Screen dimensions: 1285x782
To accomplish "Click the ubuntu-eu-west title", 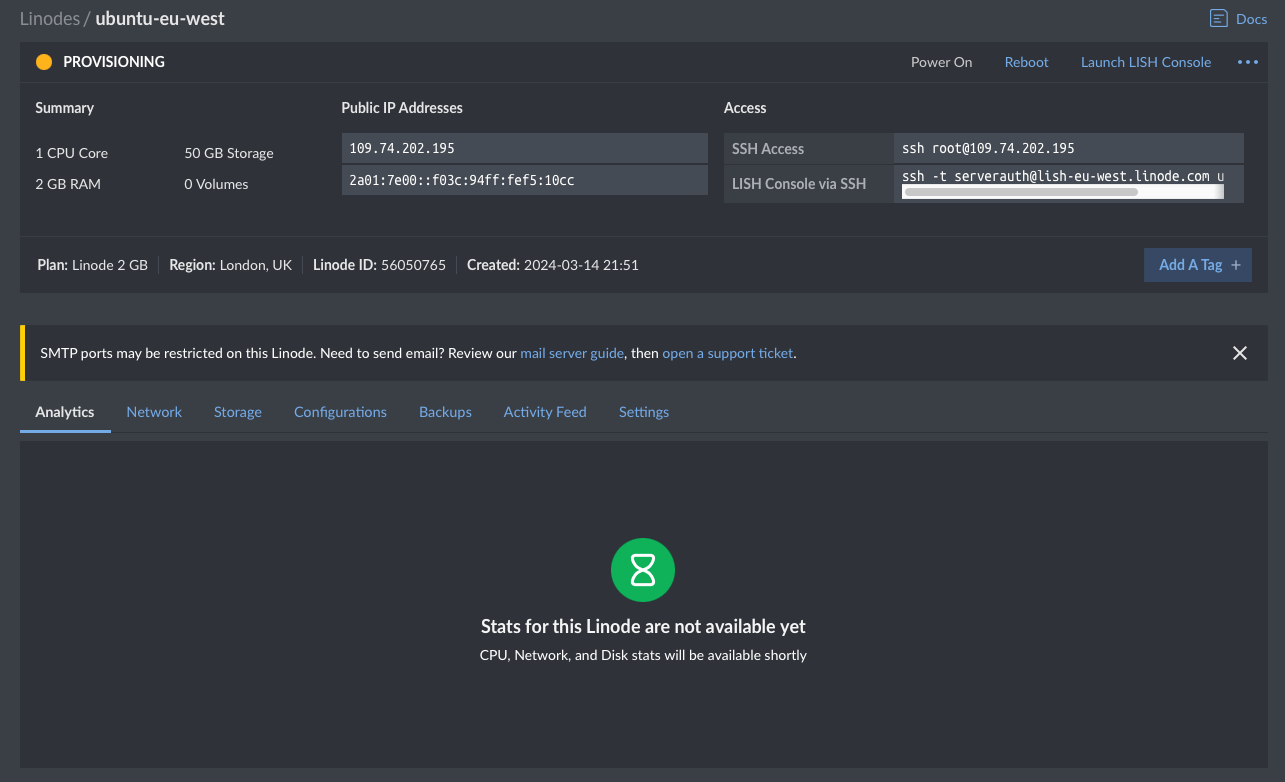I will point(160,19).
